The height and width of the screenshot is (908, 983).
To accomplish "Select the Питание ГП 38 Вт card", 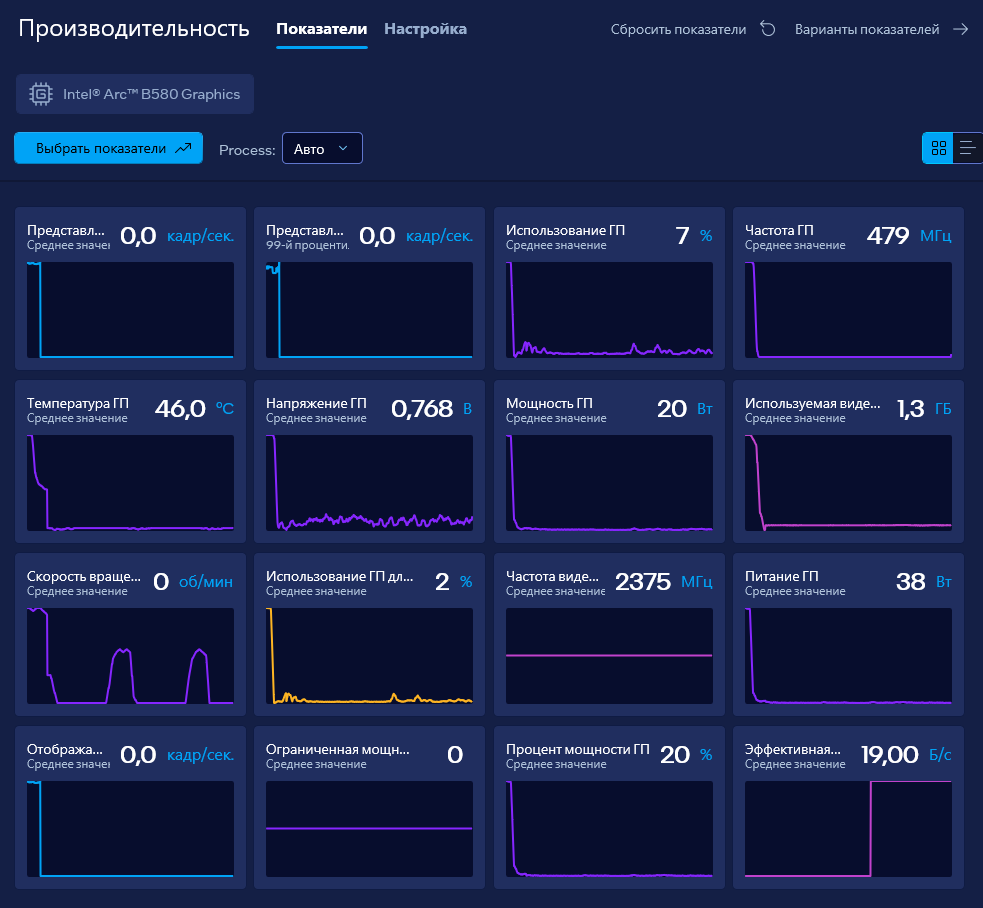I will point(848,635).
